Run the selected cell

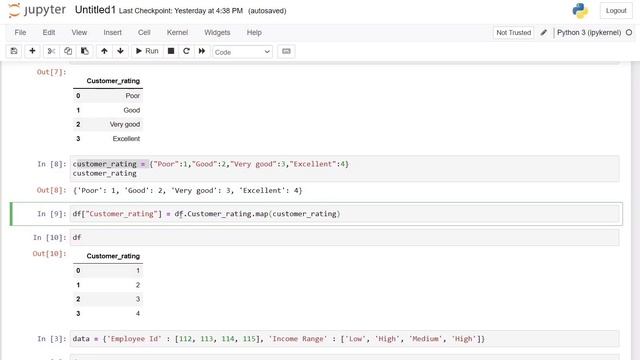click(x=147, y=51)
